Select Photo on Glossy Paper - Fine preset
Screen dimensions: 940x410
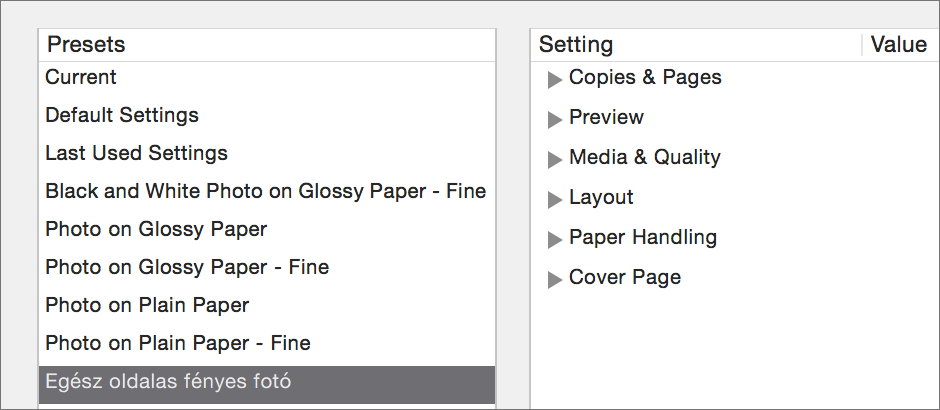click(267, 267)
